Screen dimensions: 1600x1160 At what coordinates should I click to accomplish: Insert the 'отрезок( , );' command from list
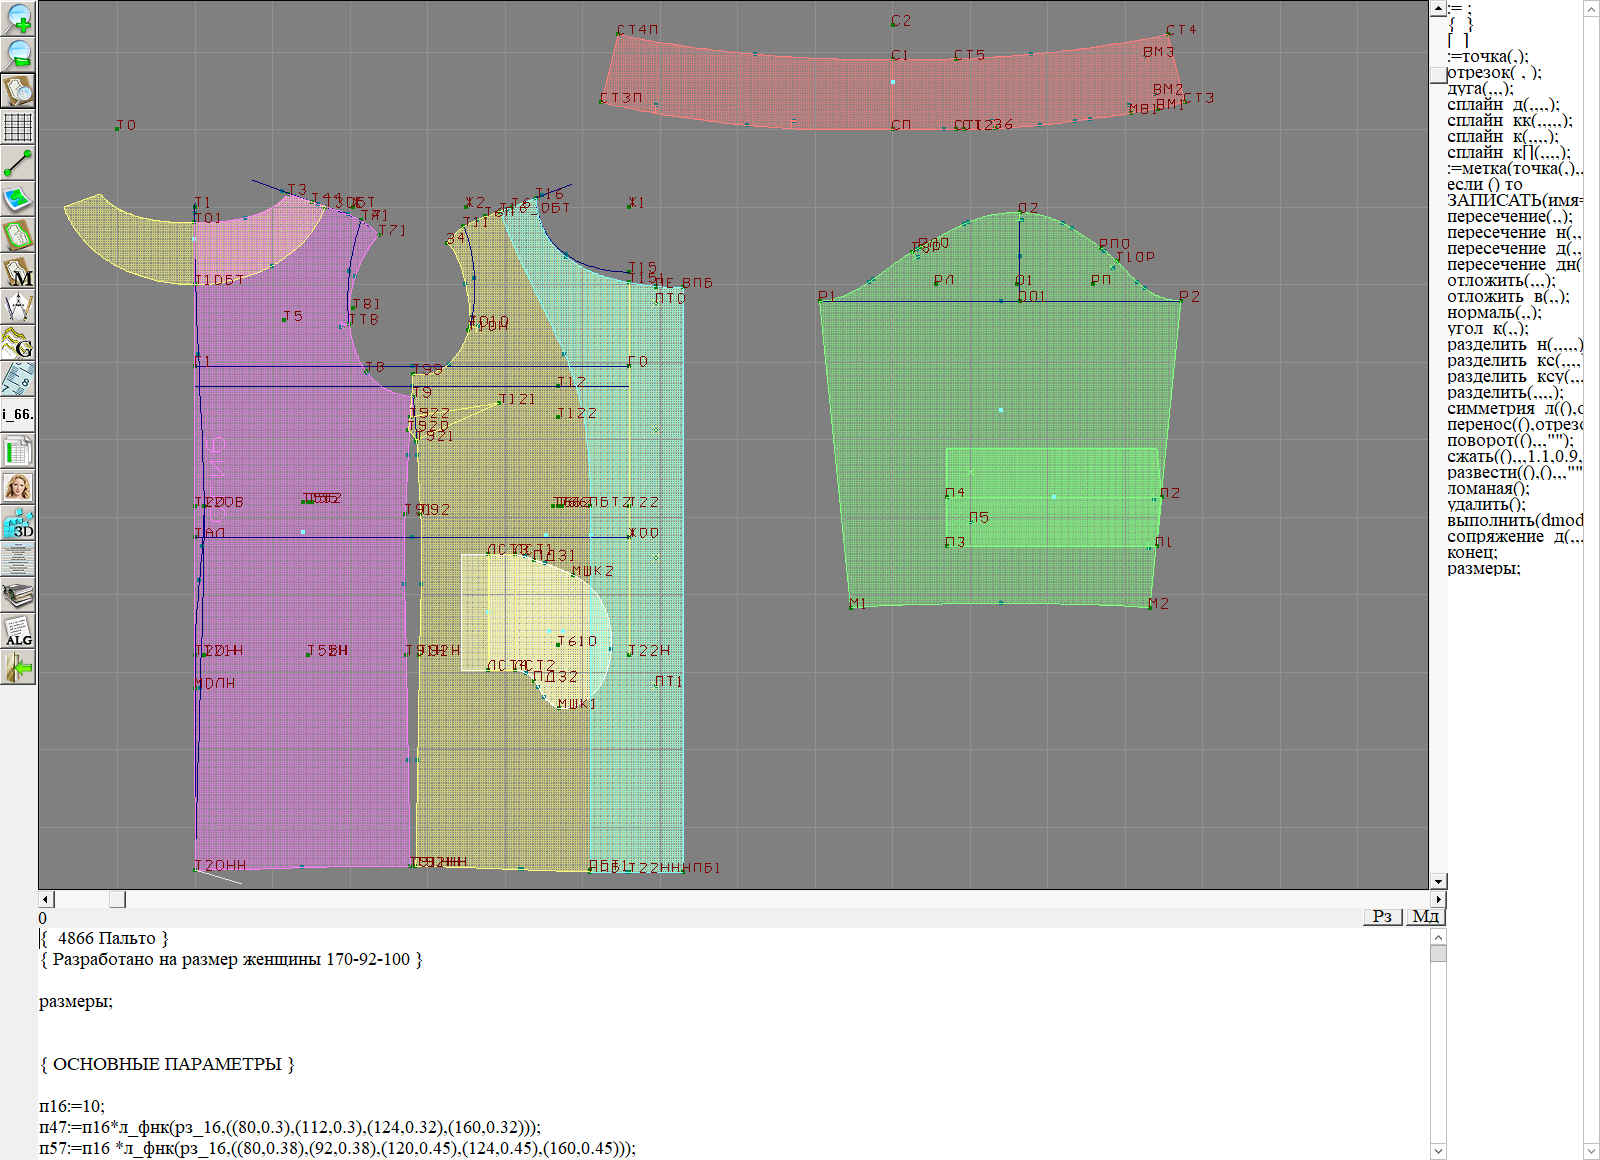[x=1494, y=73]
